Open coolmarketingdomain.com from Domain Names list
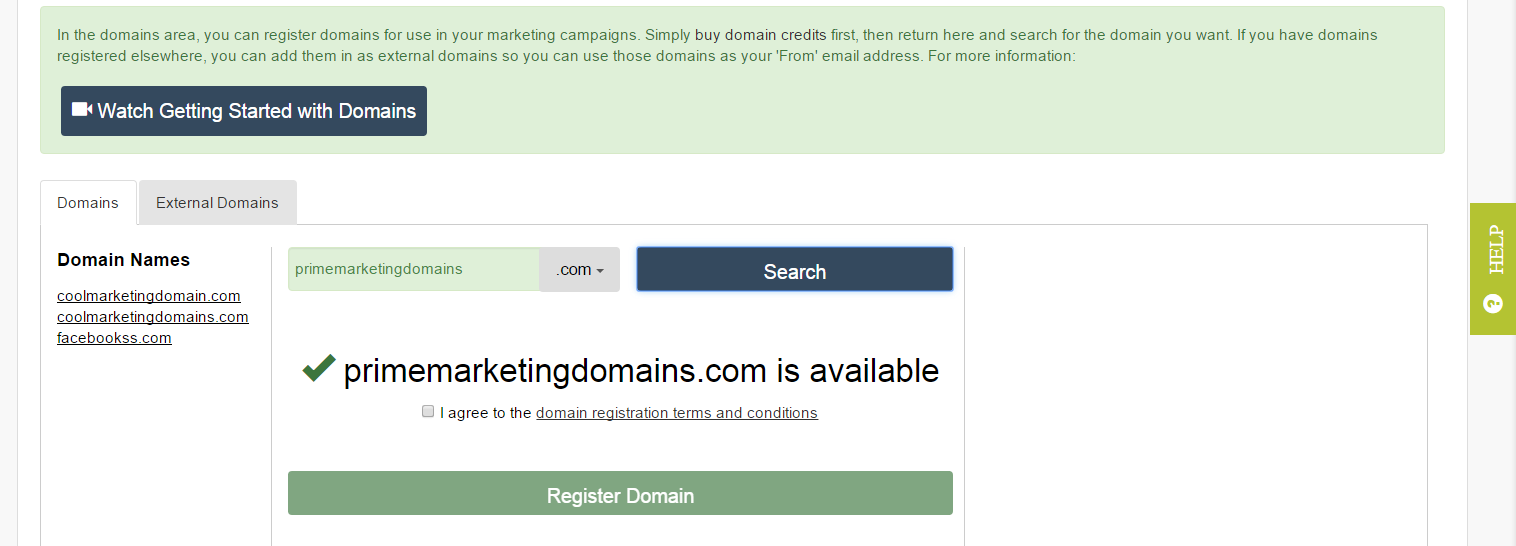The width and height of the screenshot is (1516, 546). coord(149,296)
